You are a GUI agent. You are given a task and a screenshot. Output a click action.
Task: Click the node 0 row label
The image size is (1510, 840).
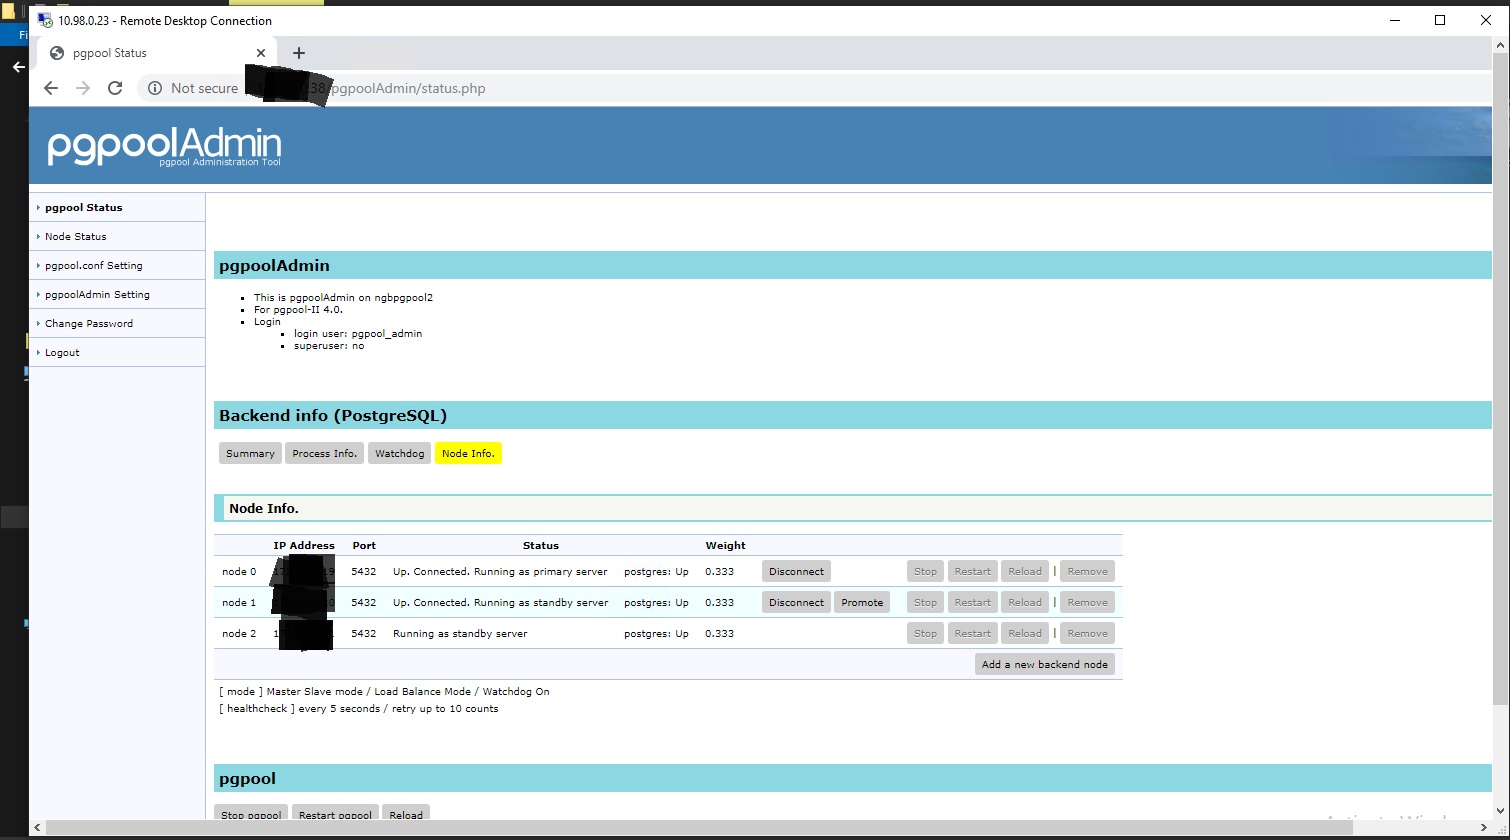point(239,571)
